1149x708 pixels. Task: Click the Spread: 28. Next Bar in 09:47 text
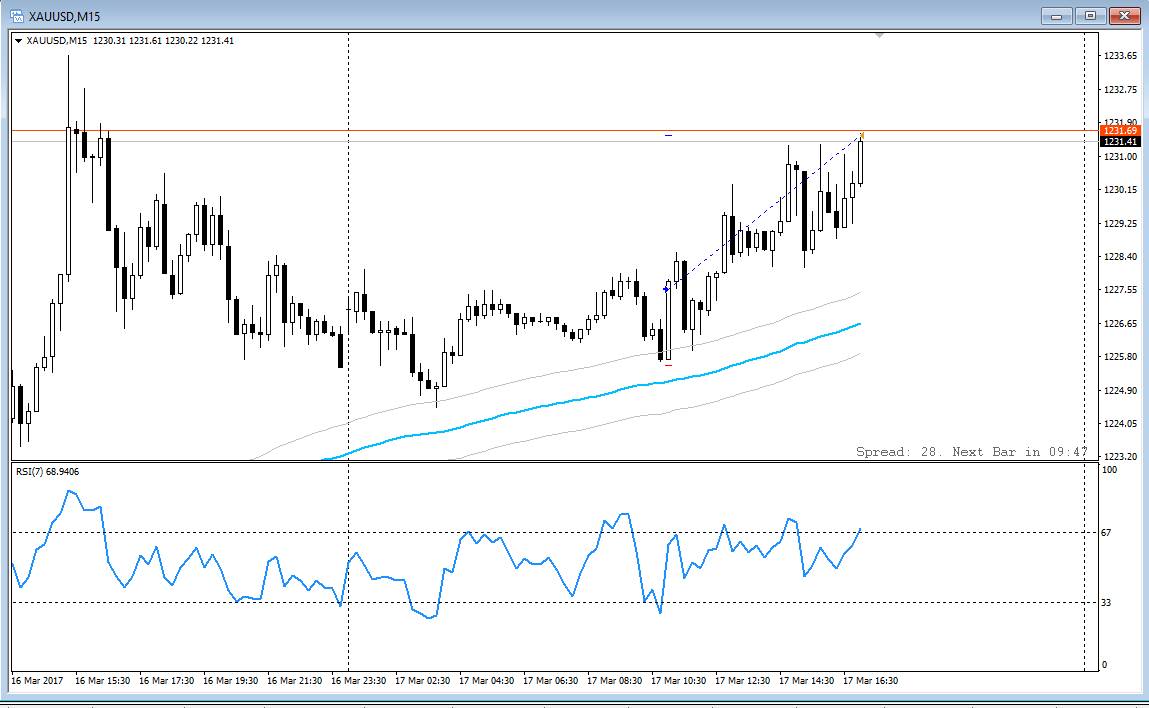(x=972, y=451)
